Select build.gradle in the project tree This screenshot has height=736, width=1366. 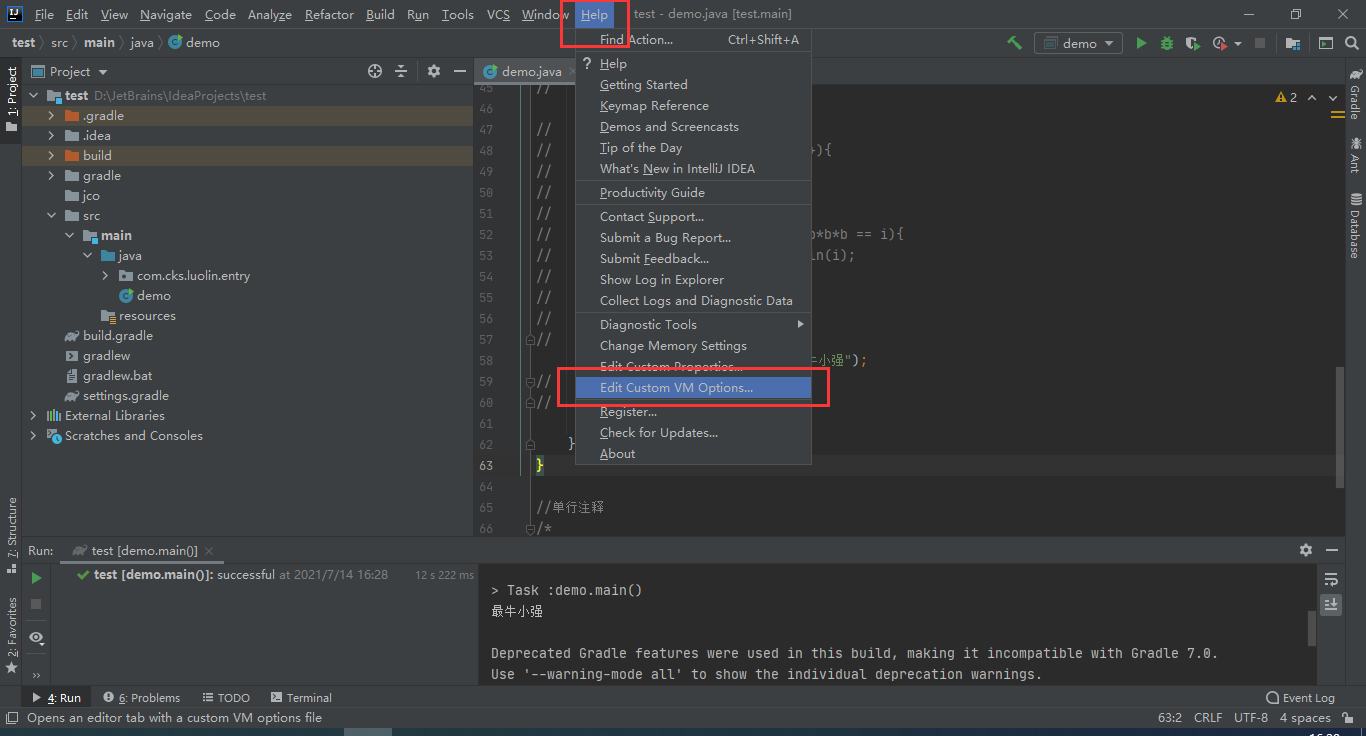click(x=117, y=336)
